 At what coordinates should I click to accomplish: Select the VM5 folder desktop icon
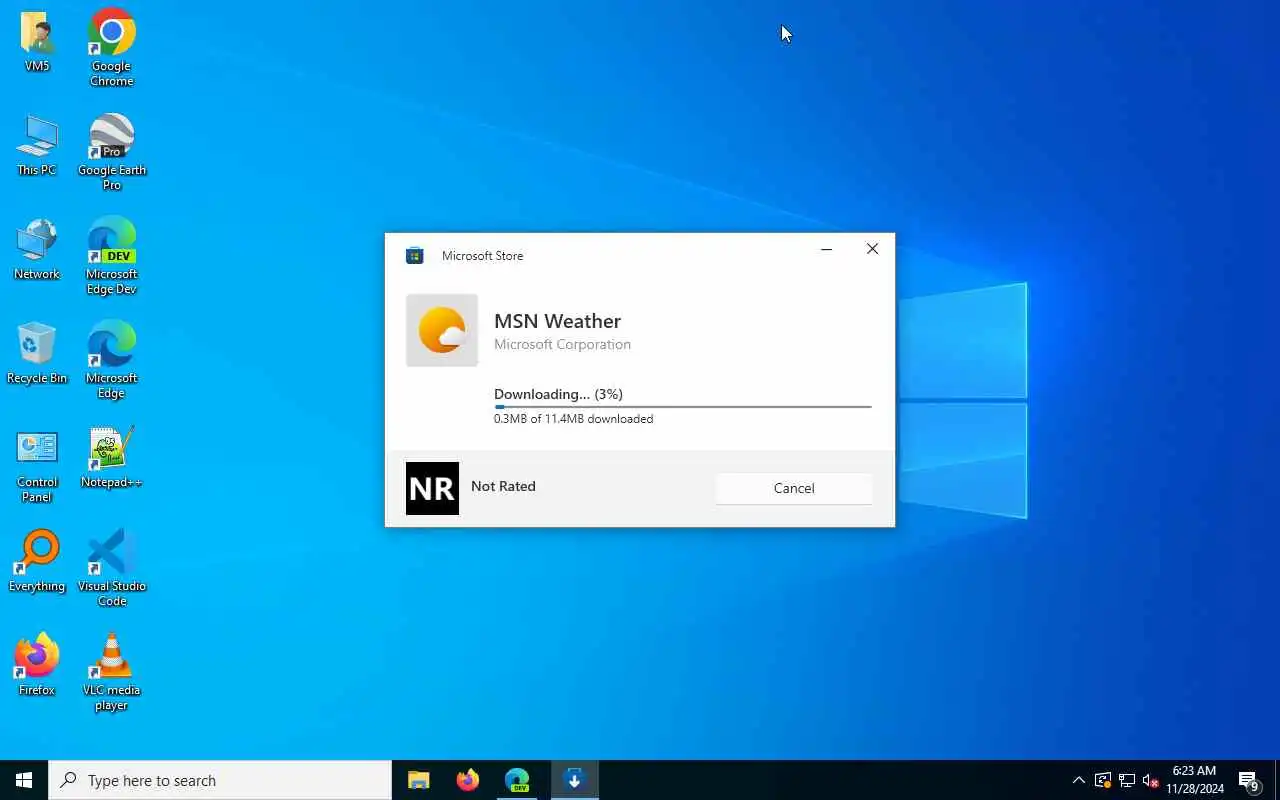37,42
